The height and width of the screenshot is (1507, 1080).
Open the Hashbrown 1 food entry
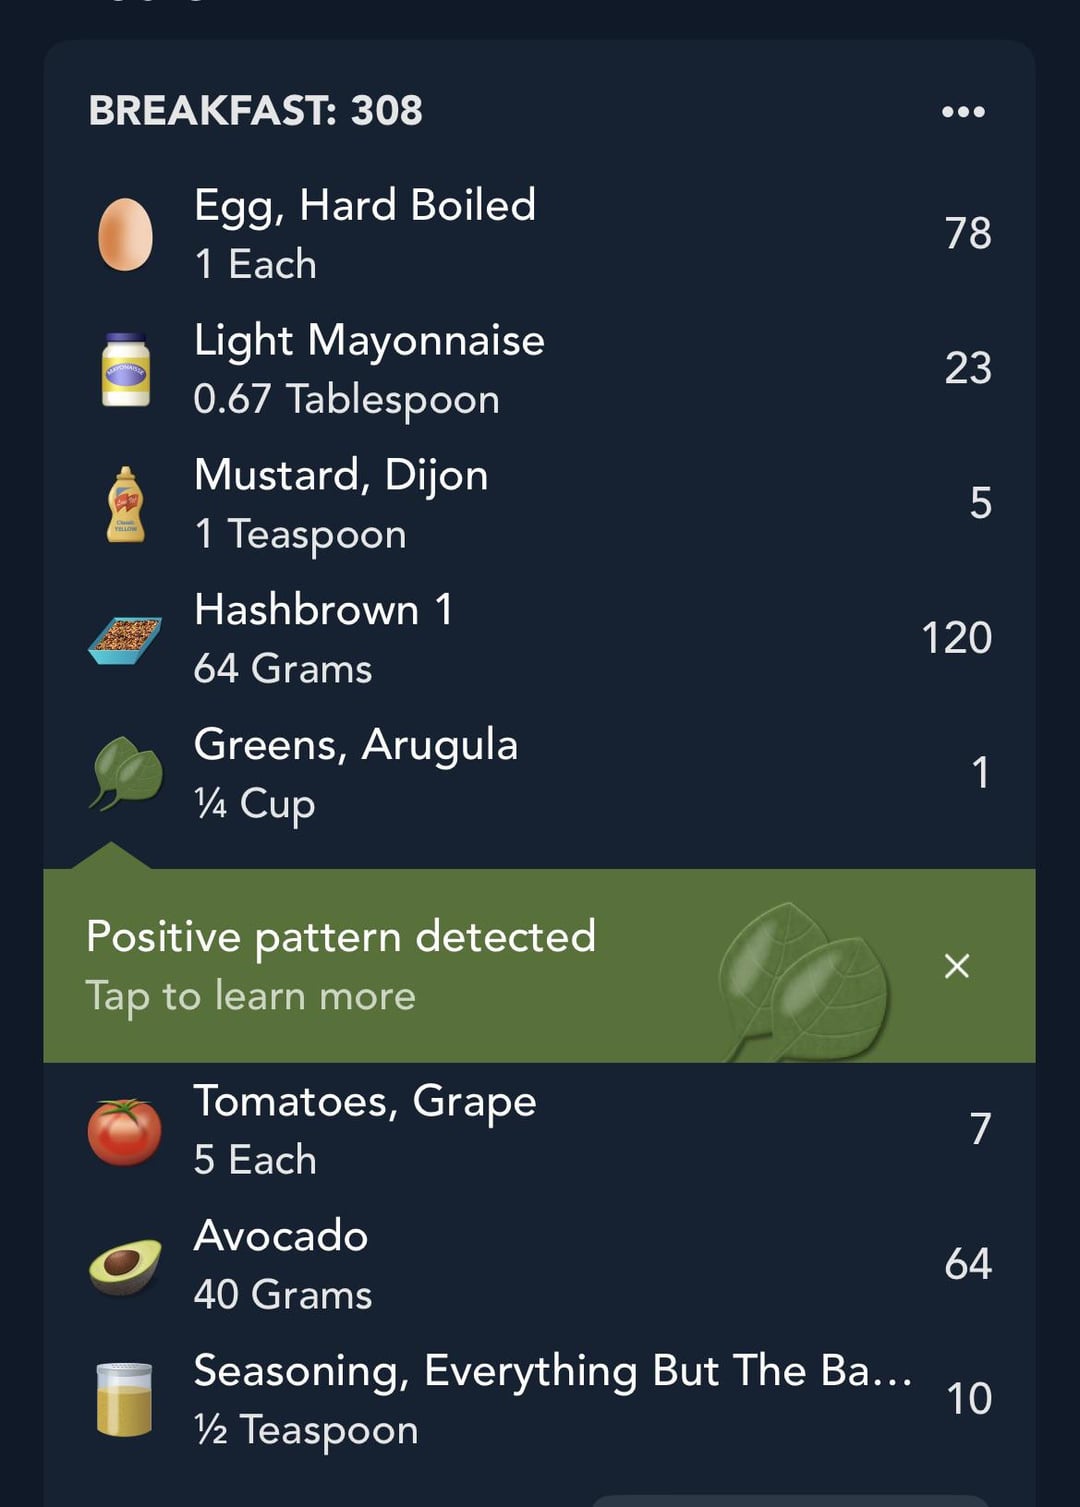pos(539,639)
